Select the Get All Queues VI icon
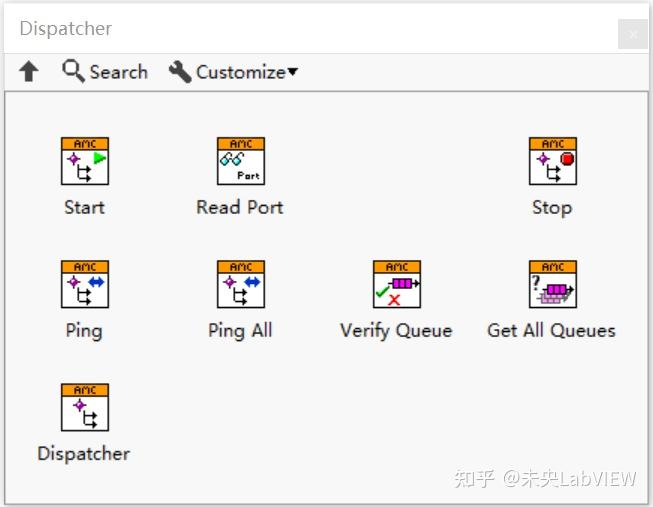Image resolution: width=653 pixels, height=507 pixels. (553, 285)
